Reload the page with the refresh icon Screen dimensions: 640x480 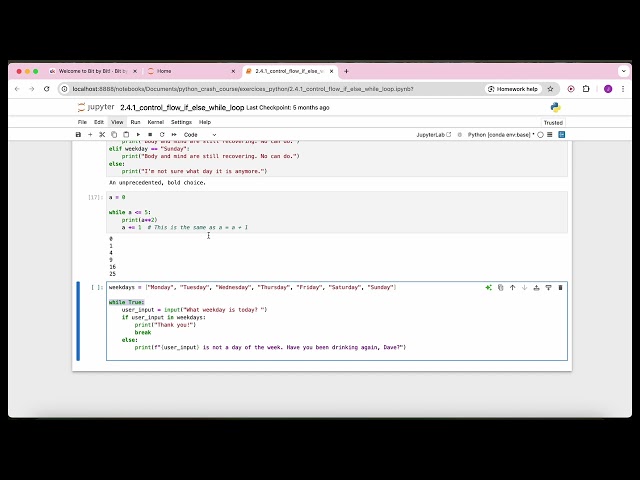coord(47,89)
